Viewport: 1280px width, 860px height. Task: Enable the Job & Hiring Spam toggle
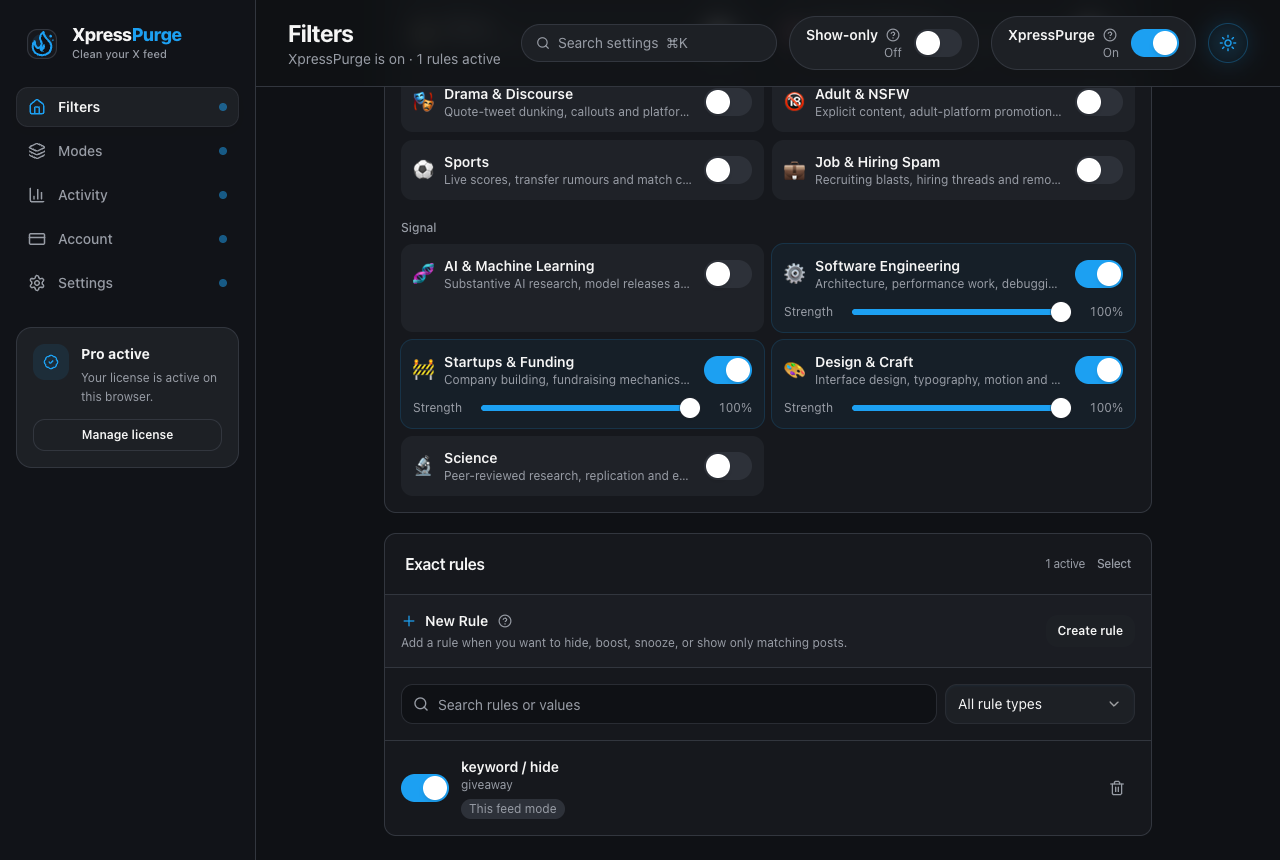click(1099, 170)
